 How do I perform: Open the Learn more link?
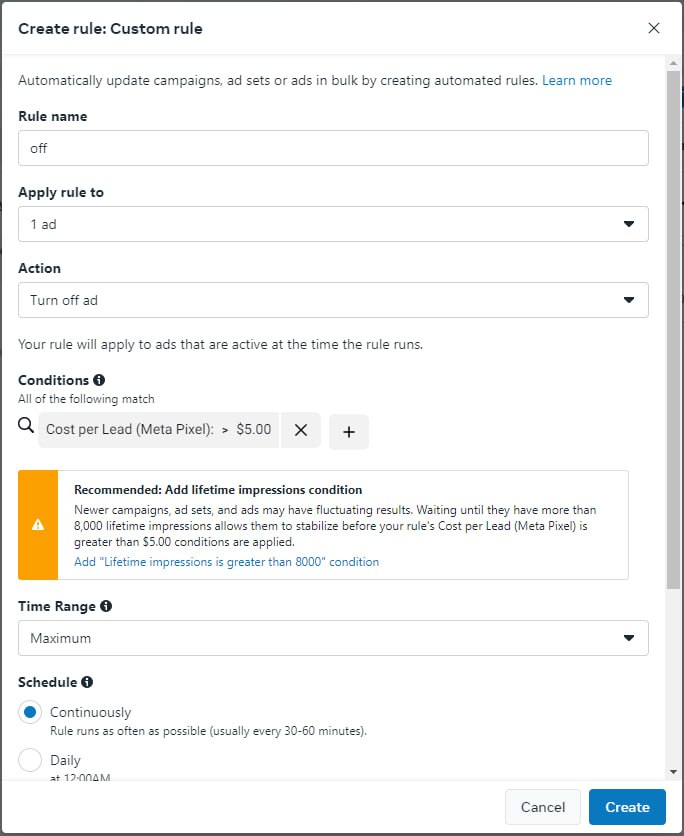[577, 81]
